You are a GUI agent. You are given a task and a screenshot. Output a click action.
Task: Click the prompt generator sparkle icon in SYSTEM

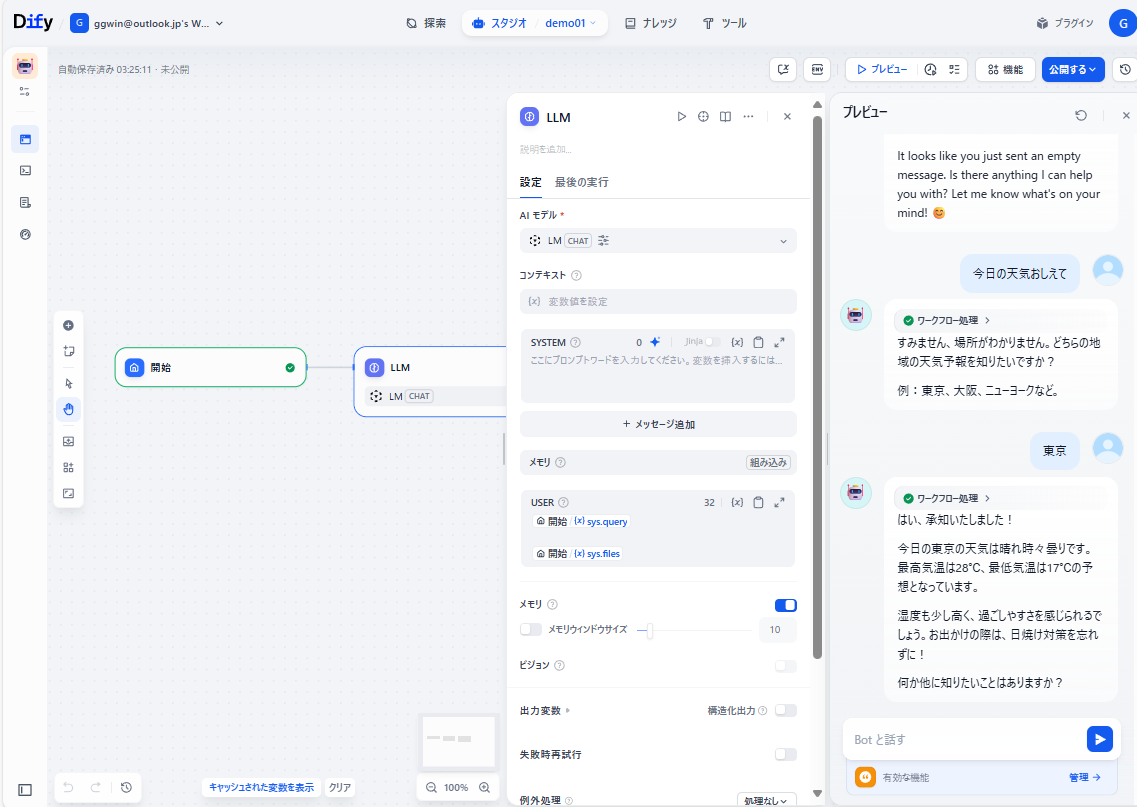tap(655, 342)
